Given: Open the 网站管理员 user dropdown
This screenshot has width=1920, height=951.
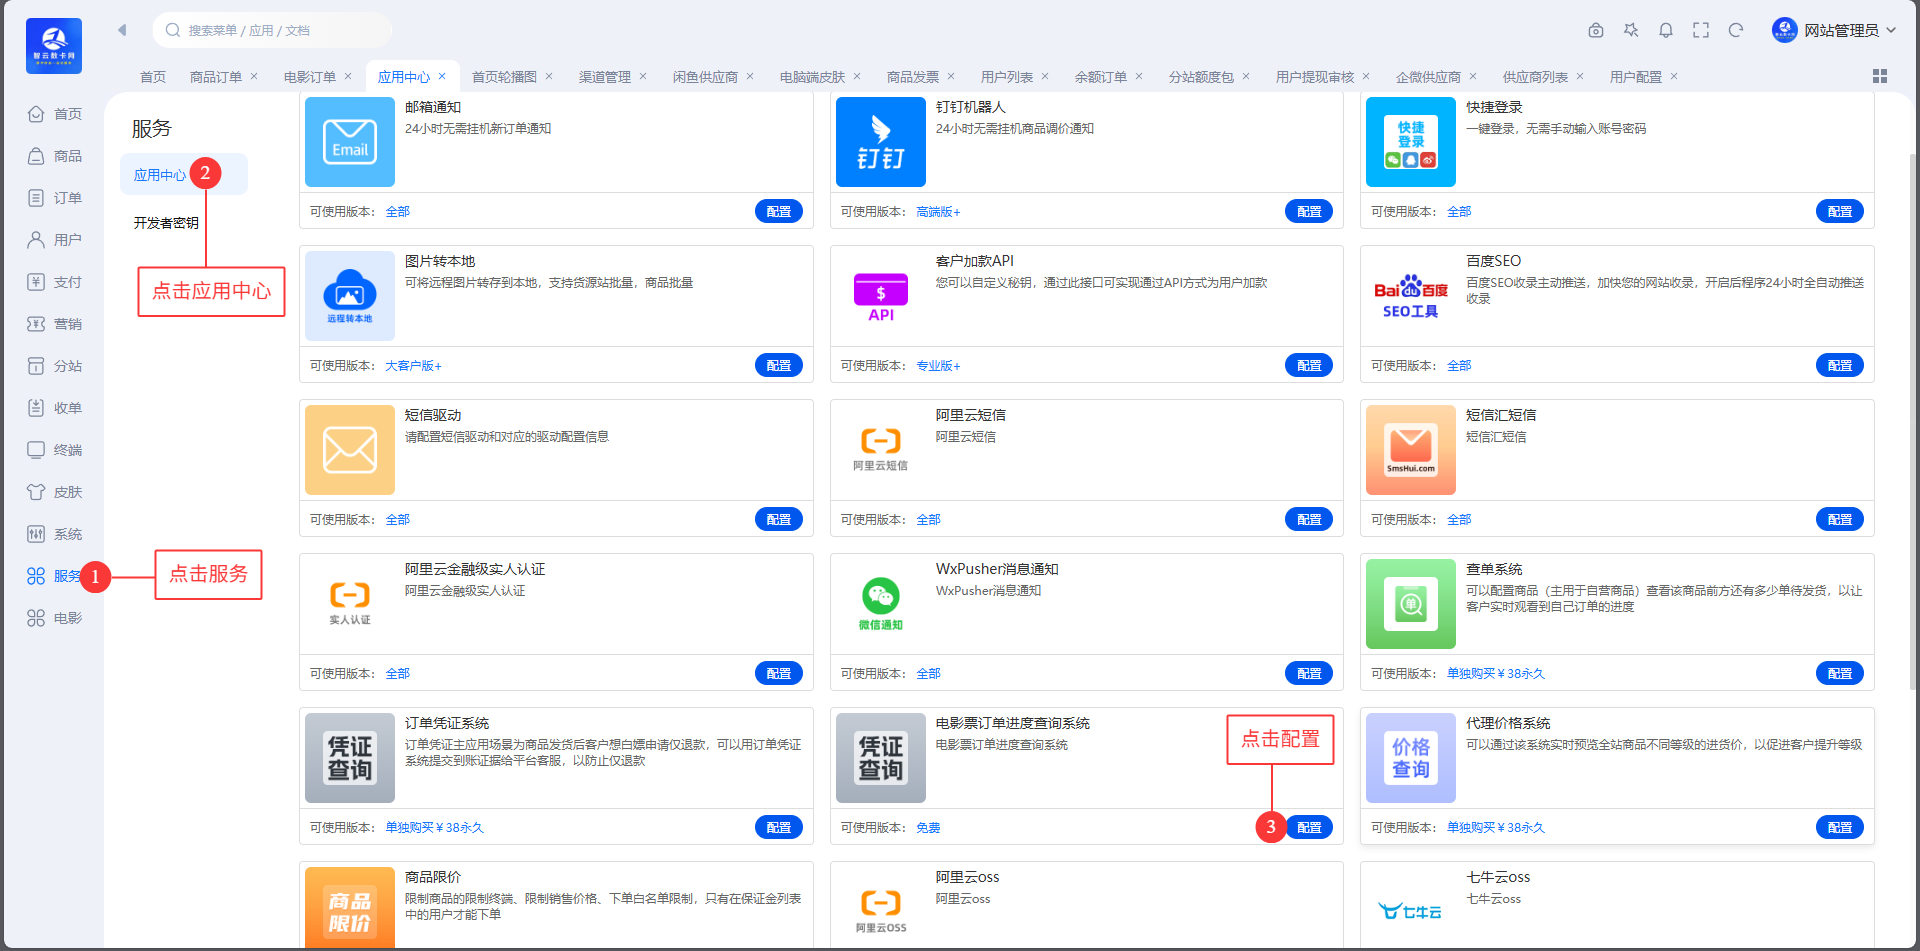Looking at the screenshot, I should [x=1834, y=30].
